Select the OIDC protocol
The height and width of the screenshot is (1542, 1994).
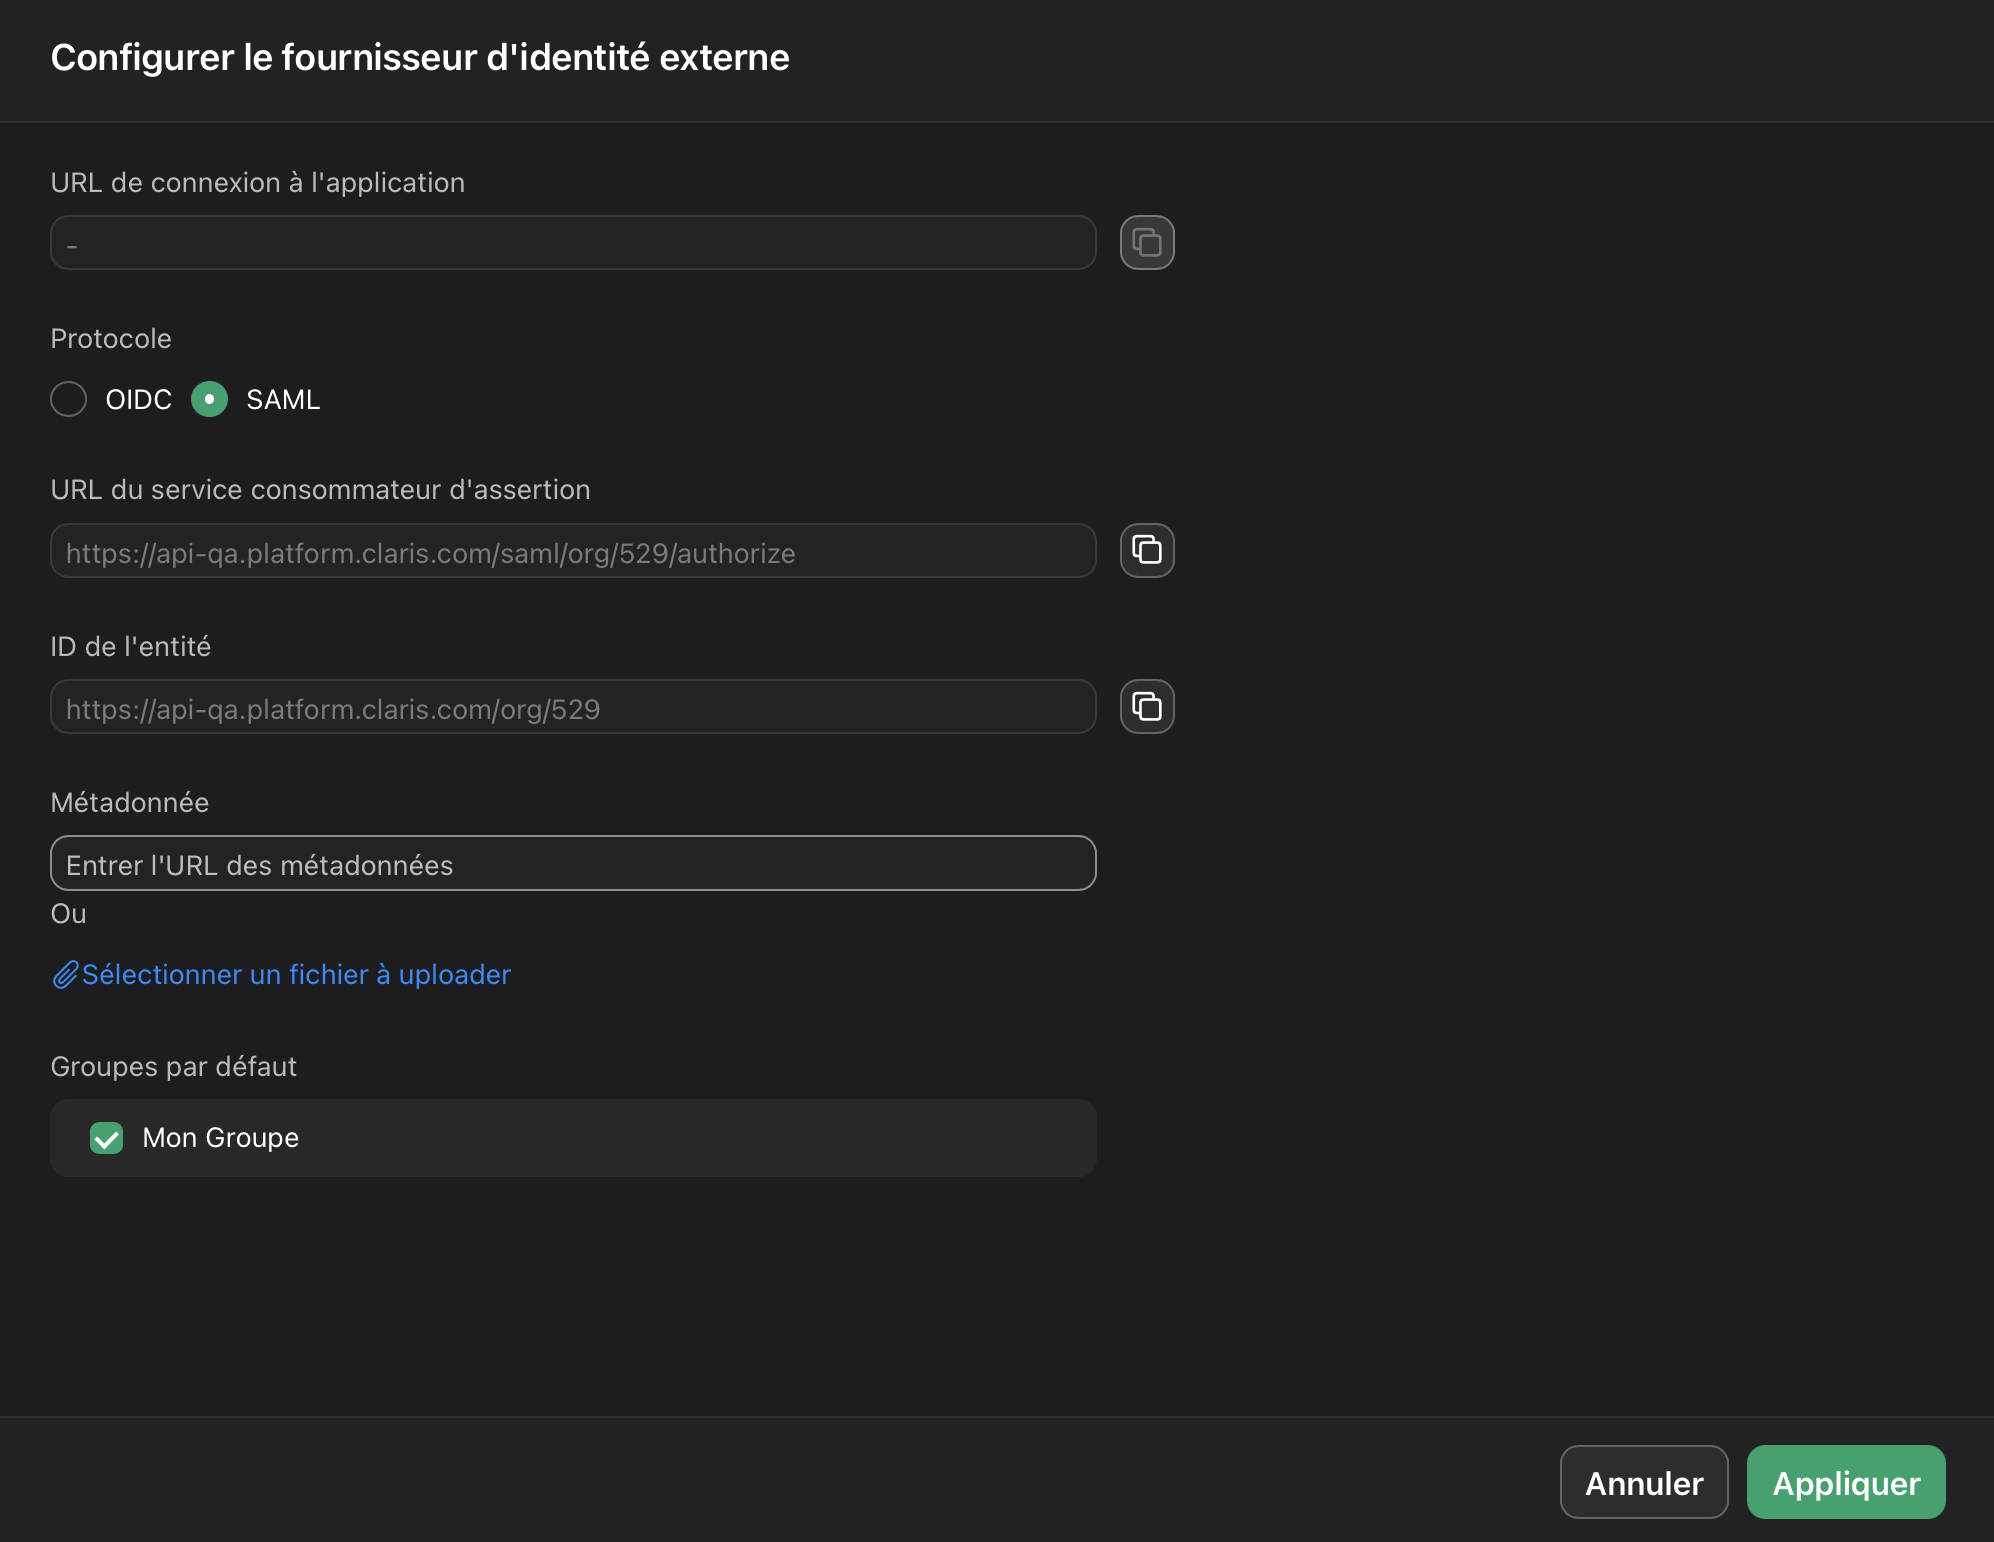pyautogui.click(x=68, y=399)
